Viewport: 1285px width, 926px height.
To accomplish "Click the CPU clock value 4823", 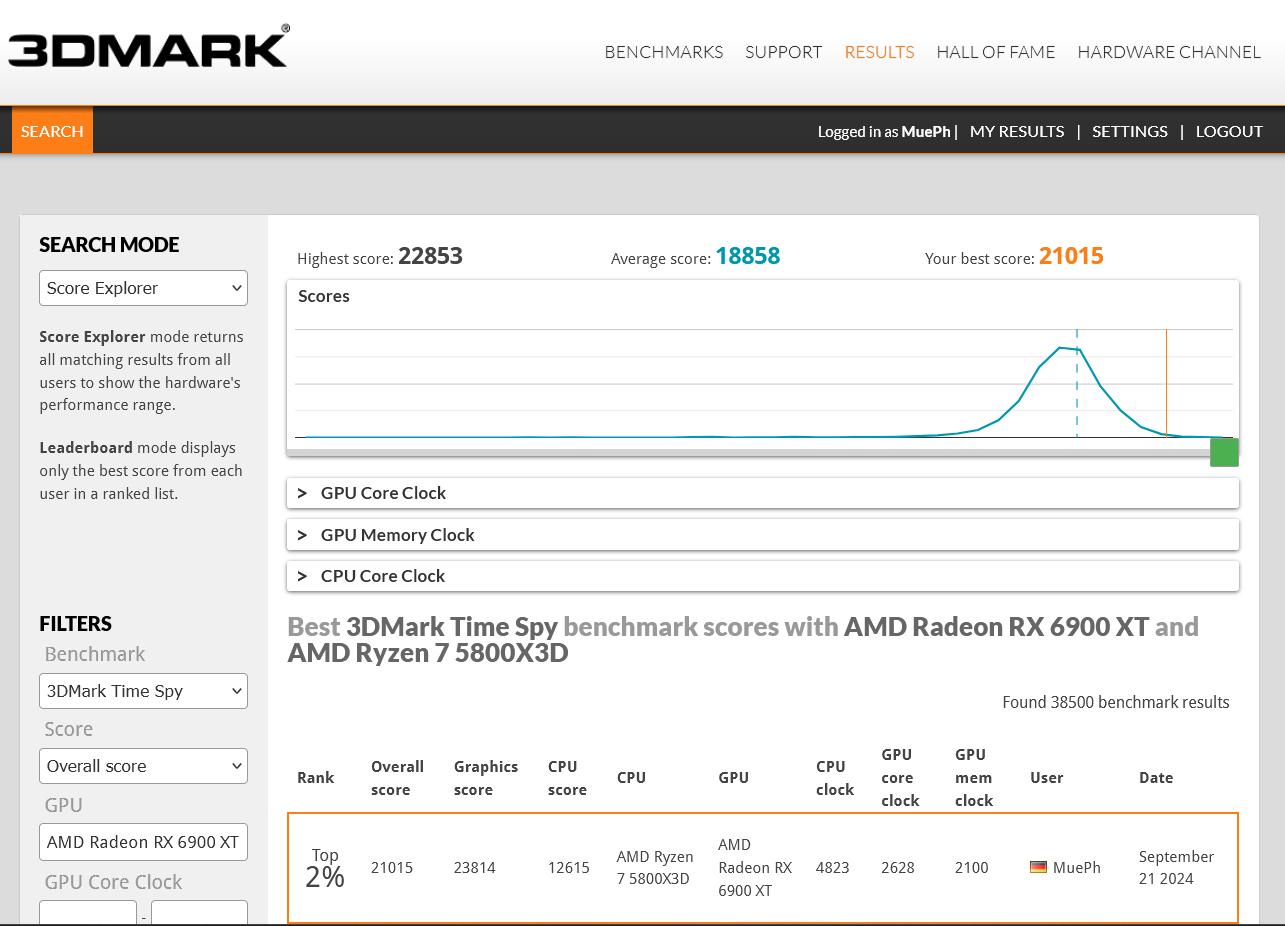I will click(833, 868).
